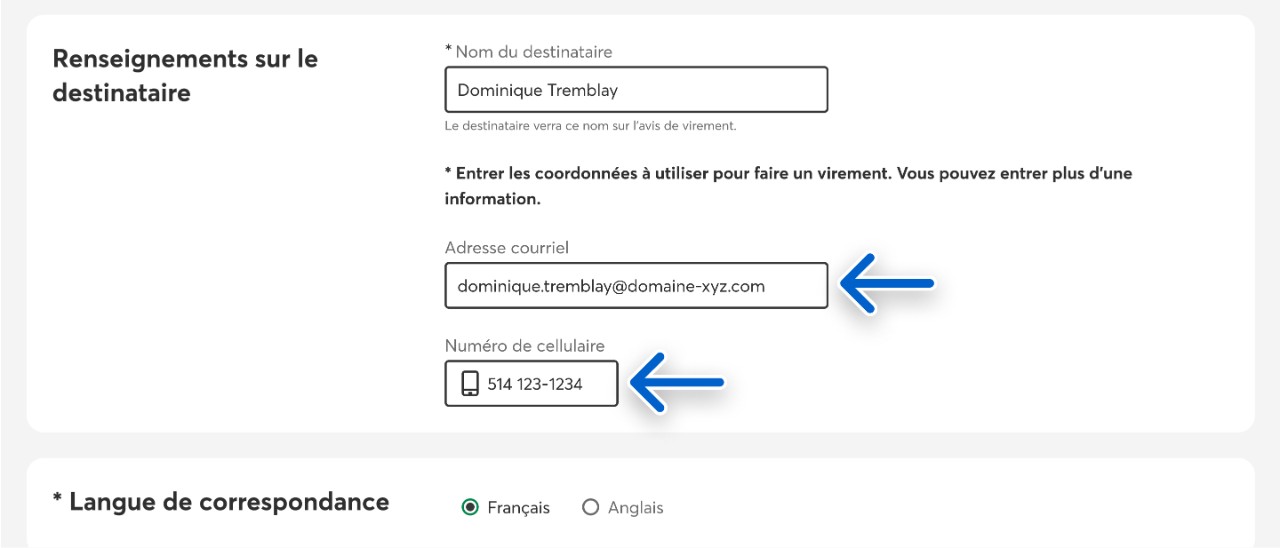The image size is (1280, 548).
Task: Click the helper text under the name field
Action: click(x=590, y=126)
